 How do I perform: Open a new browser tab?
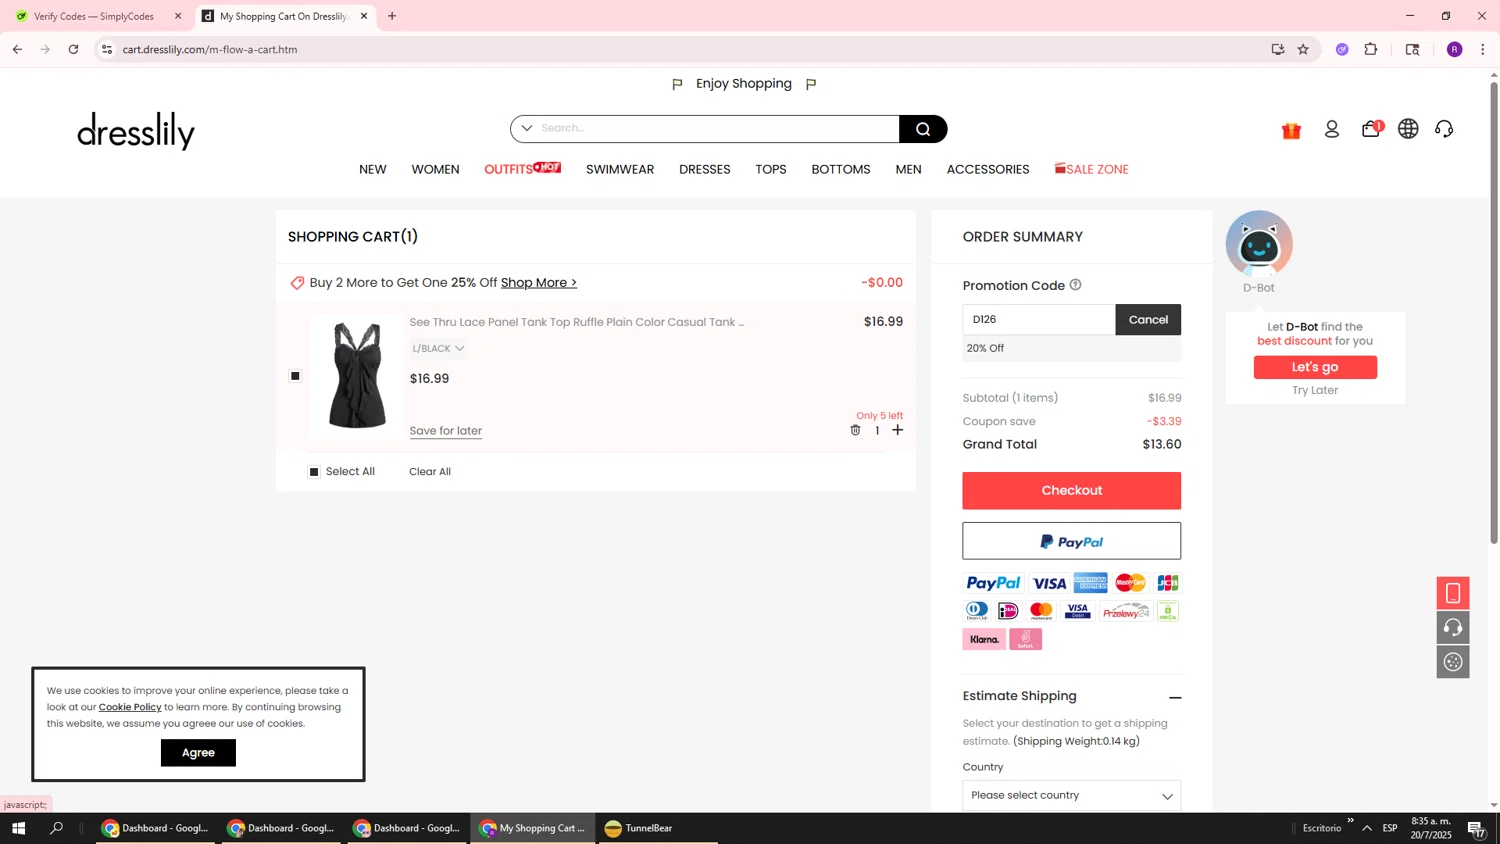tap(392, 16)
